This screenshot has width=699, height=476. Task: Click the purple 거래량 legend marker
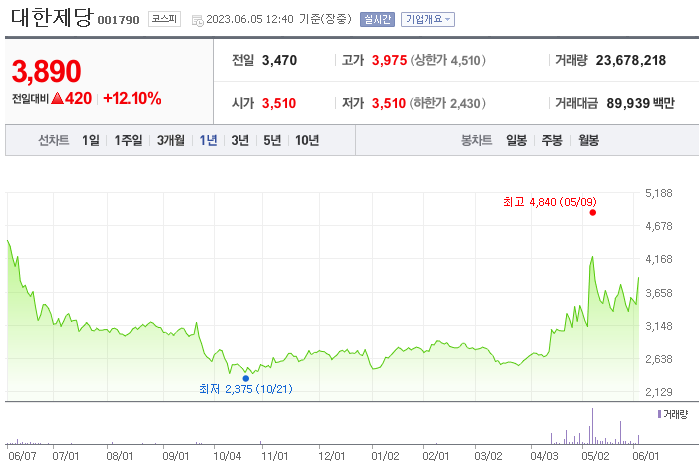[x=659, y=414]
